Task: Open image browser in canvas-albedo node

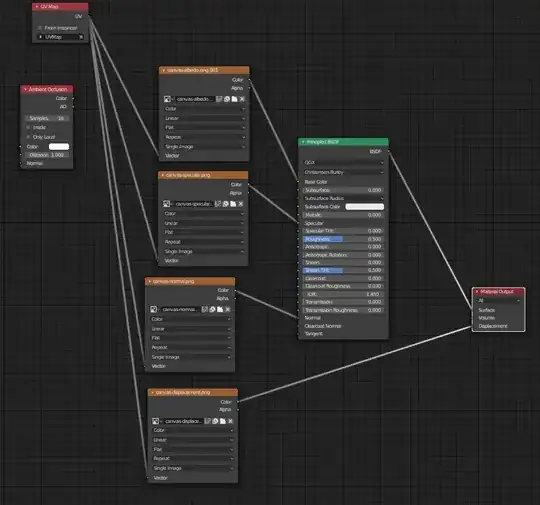Action: (168, 99)
